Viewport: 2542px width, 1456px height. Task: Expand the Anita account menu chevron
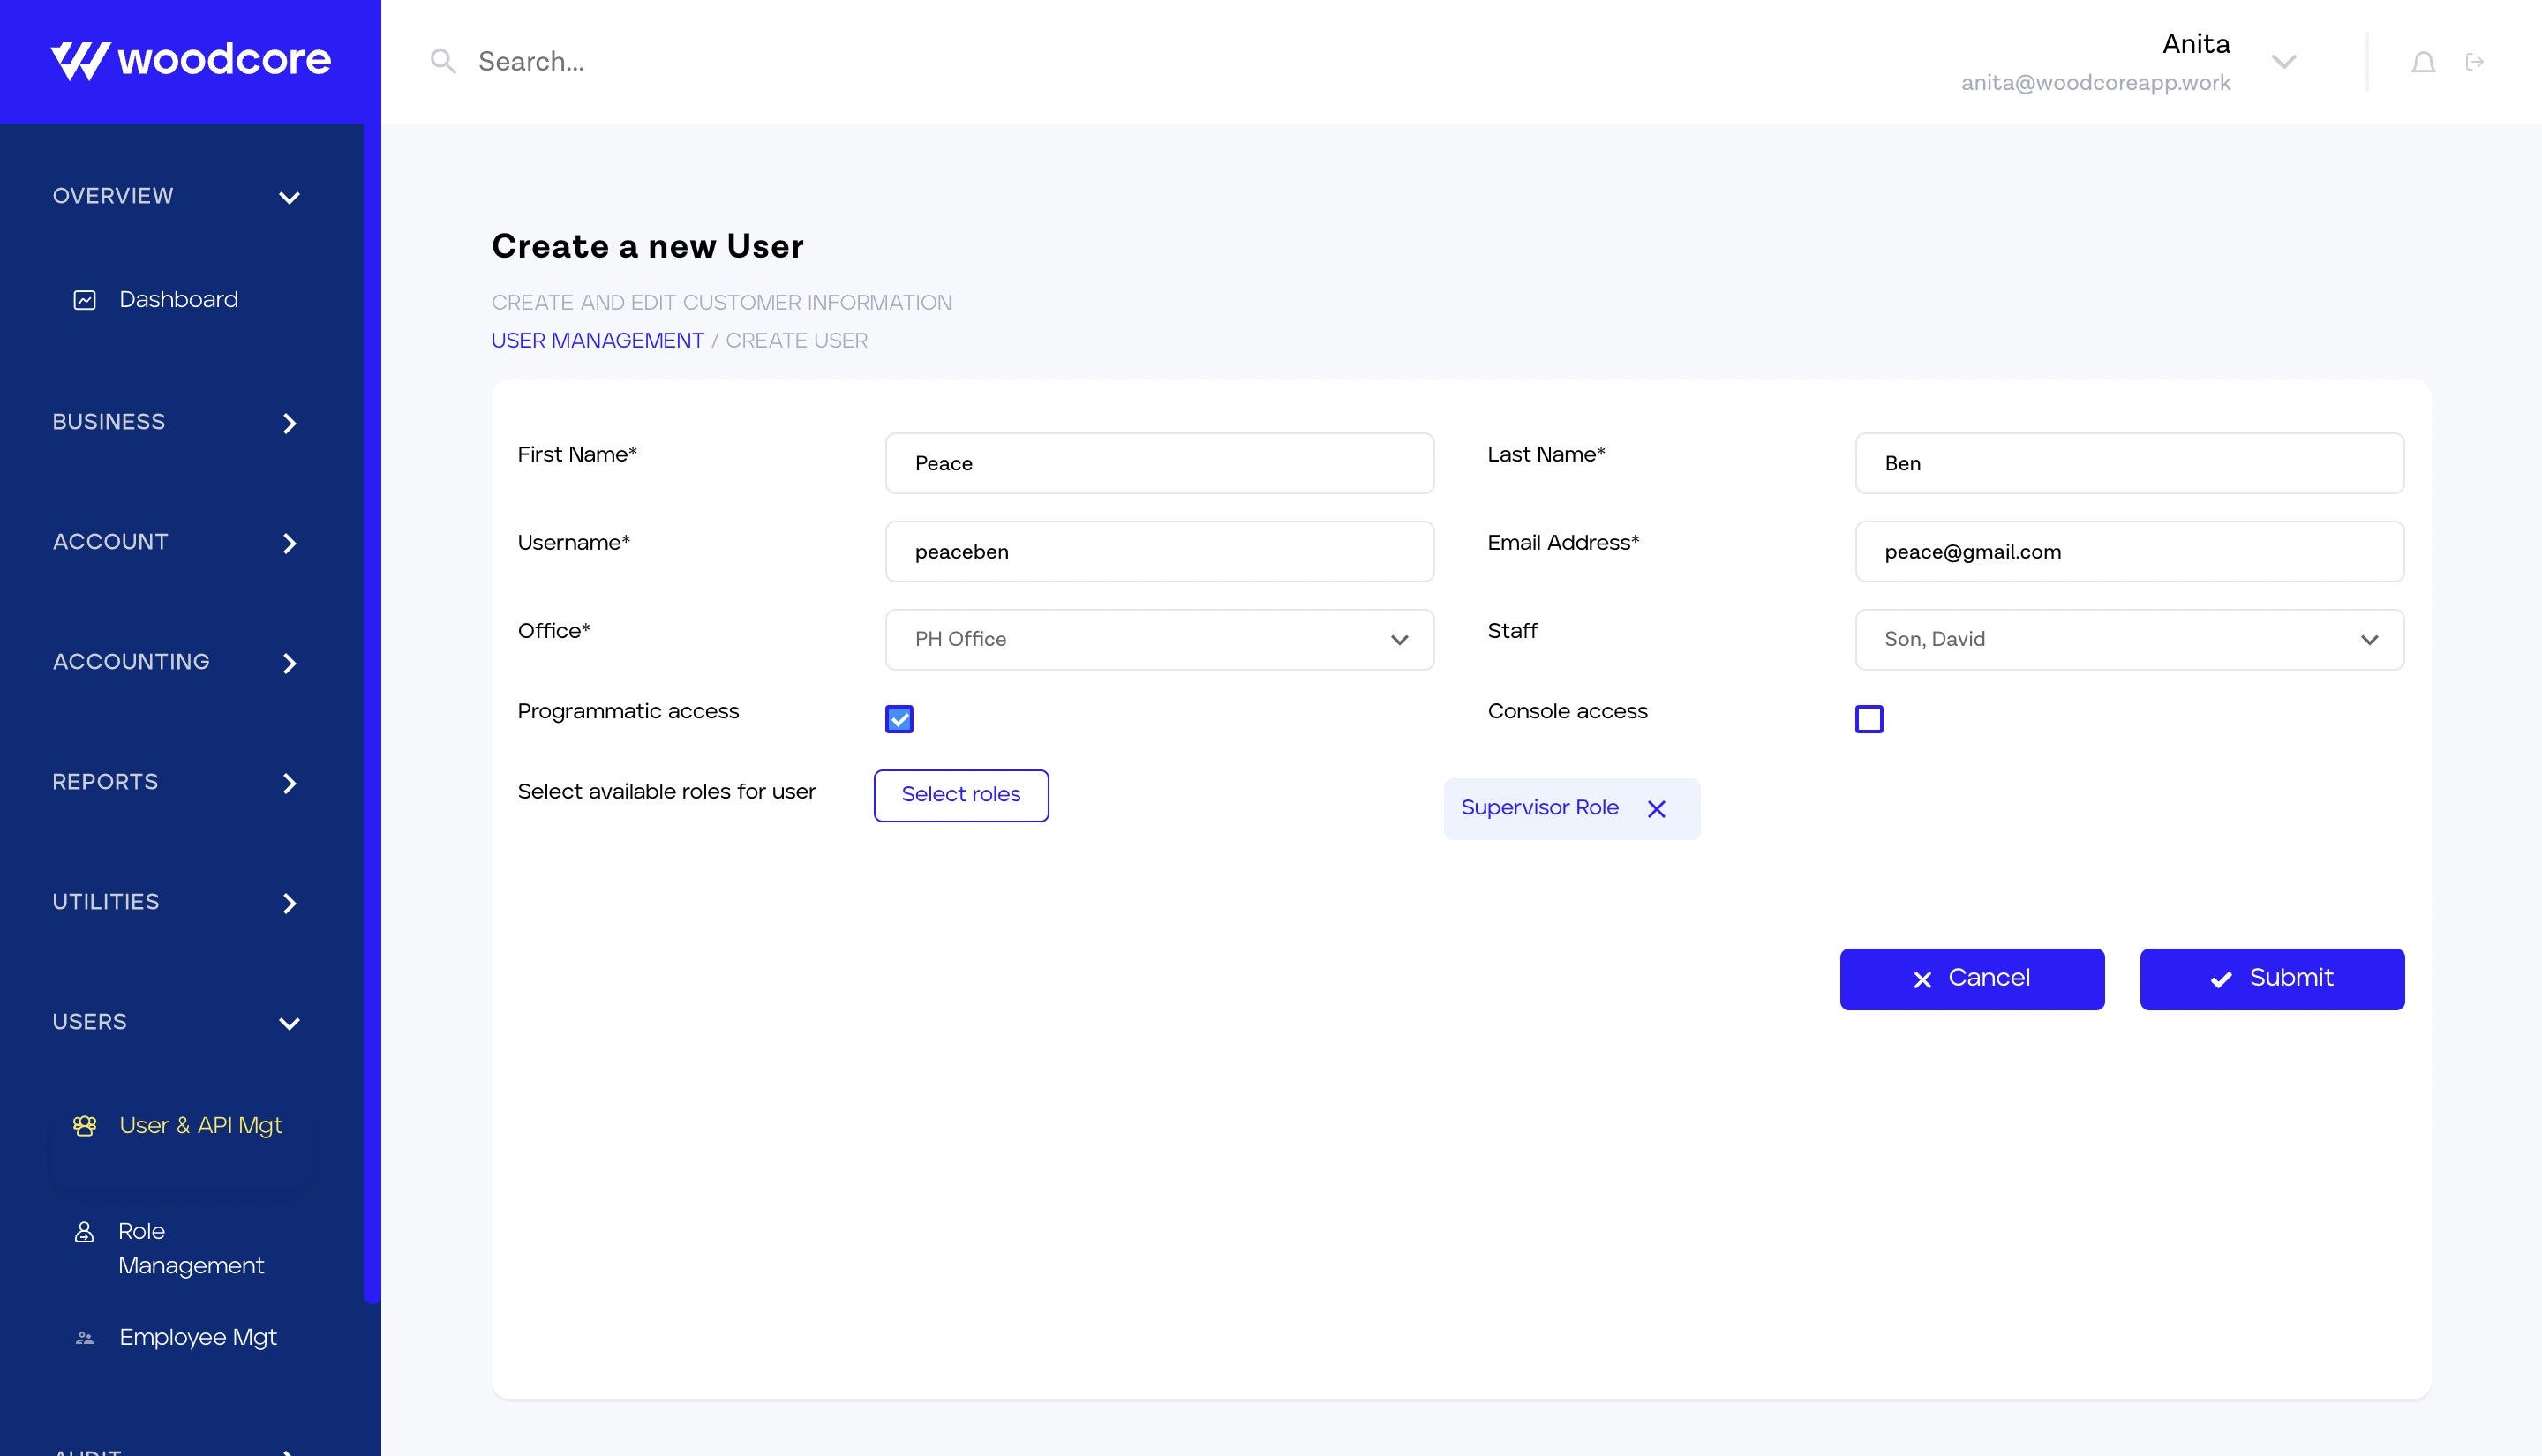(x=2283, y=62)
